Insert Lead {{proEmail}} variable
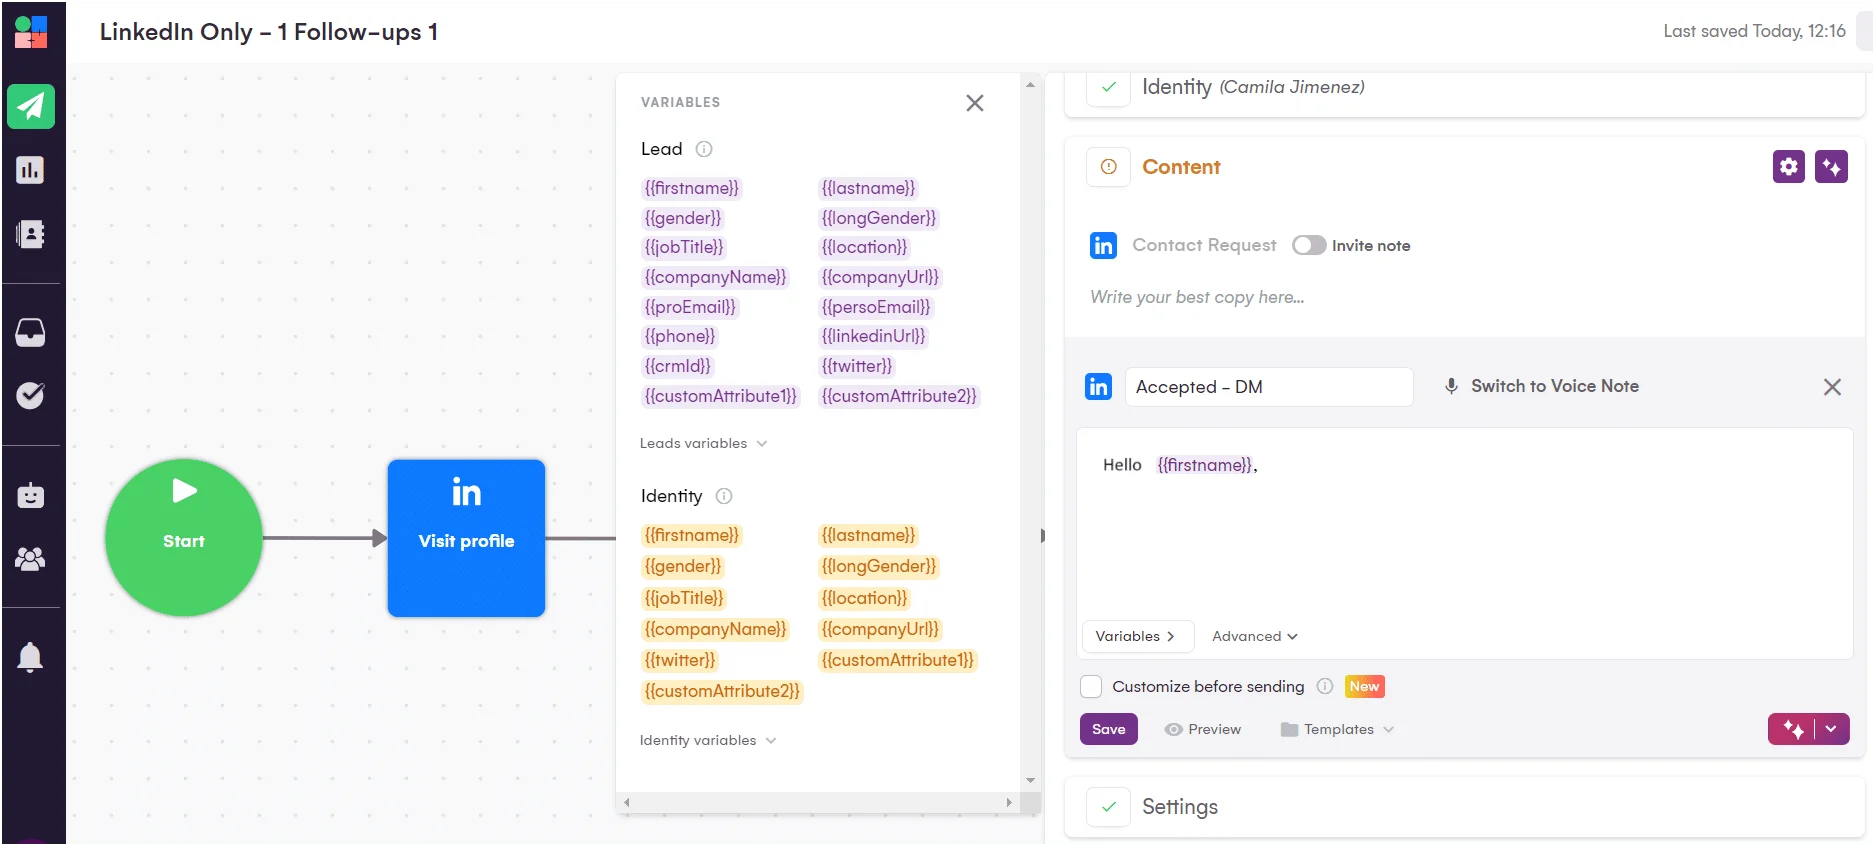This screenshot has height=846, width=1875. (690, 307)
